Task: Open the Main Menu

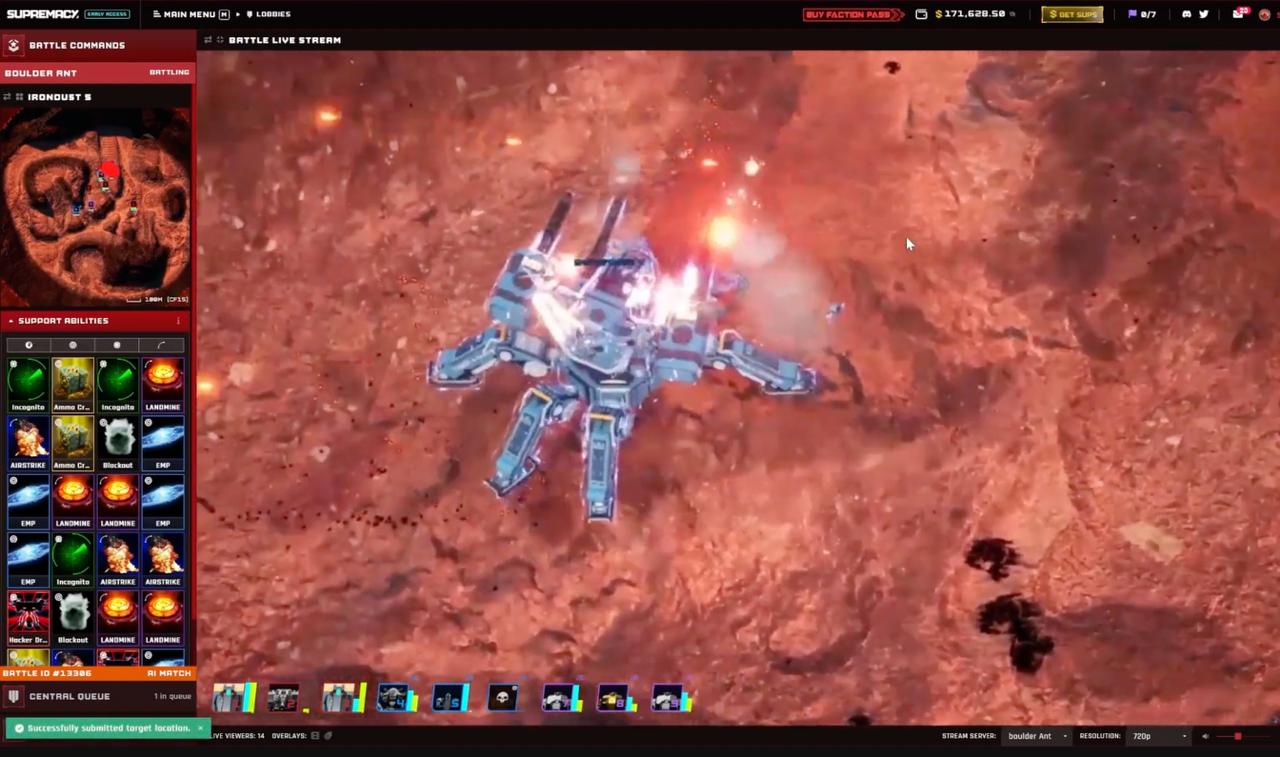Action: [x=190, y=14]
